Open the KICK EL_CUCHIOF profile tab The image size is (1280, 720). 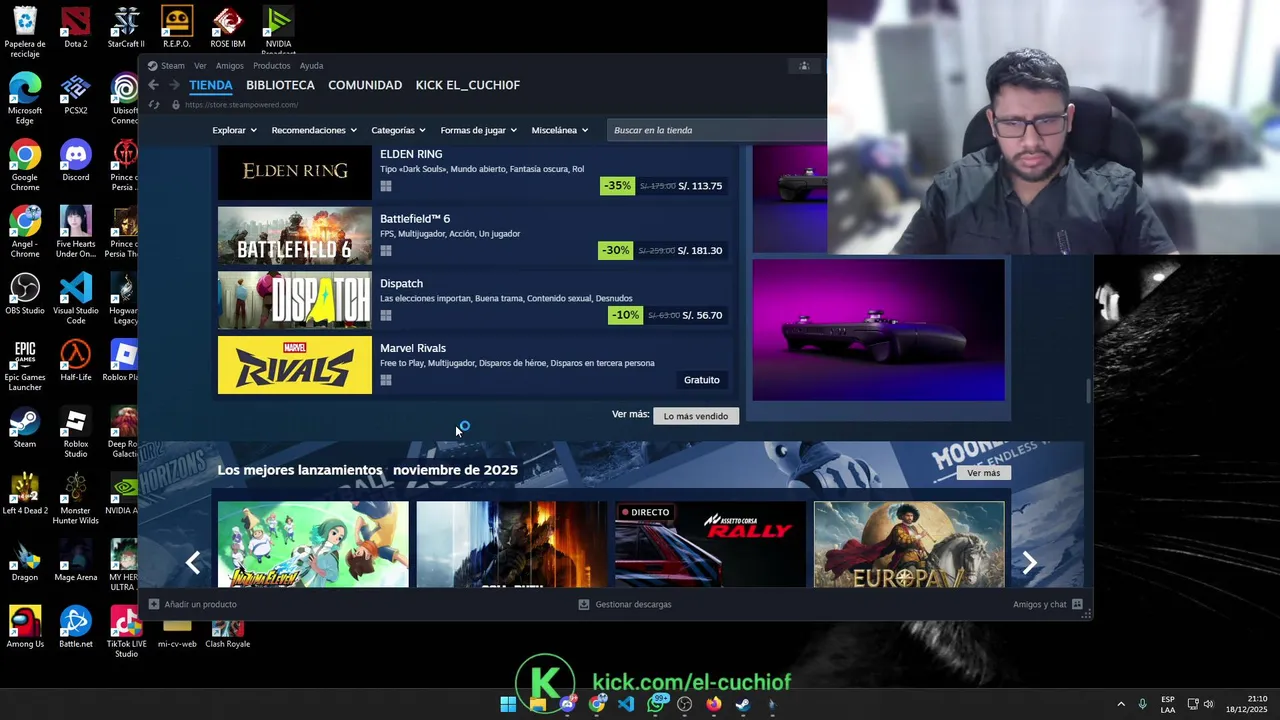click(467, 85)
